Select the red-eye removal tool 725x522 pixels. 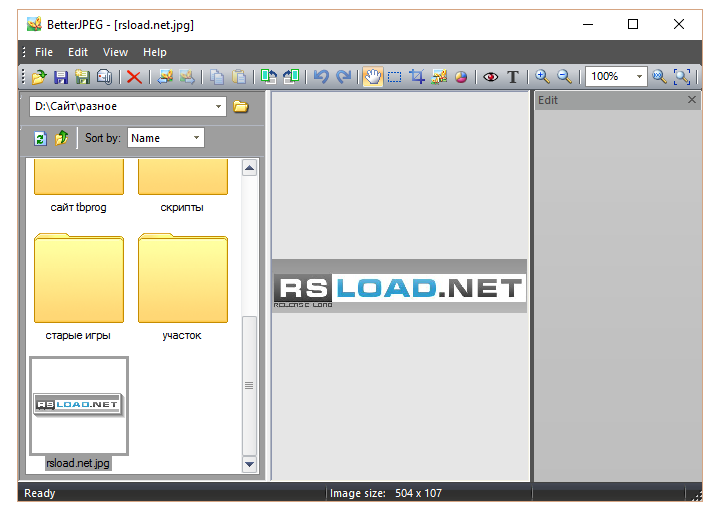pos(491,76)
